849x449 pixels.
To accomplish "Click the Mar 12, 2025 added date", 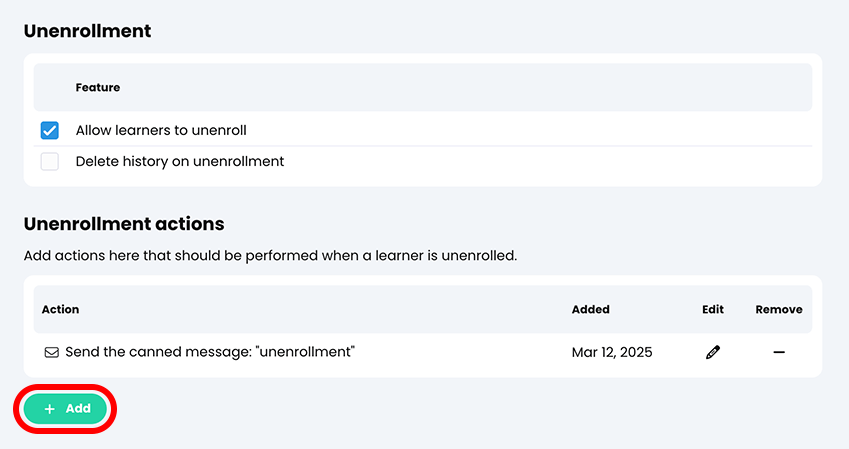I will coord(612,352).
